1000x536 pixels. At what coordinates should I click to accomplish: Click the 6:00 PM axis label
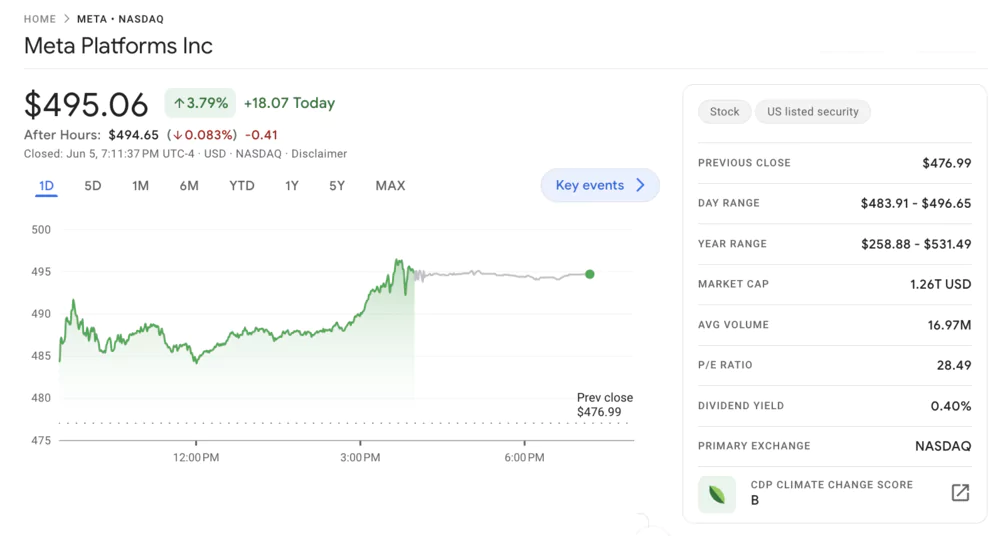[524, 458]
